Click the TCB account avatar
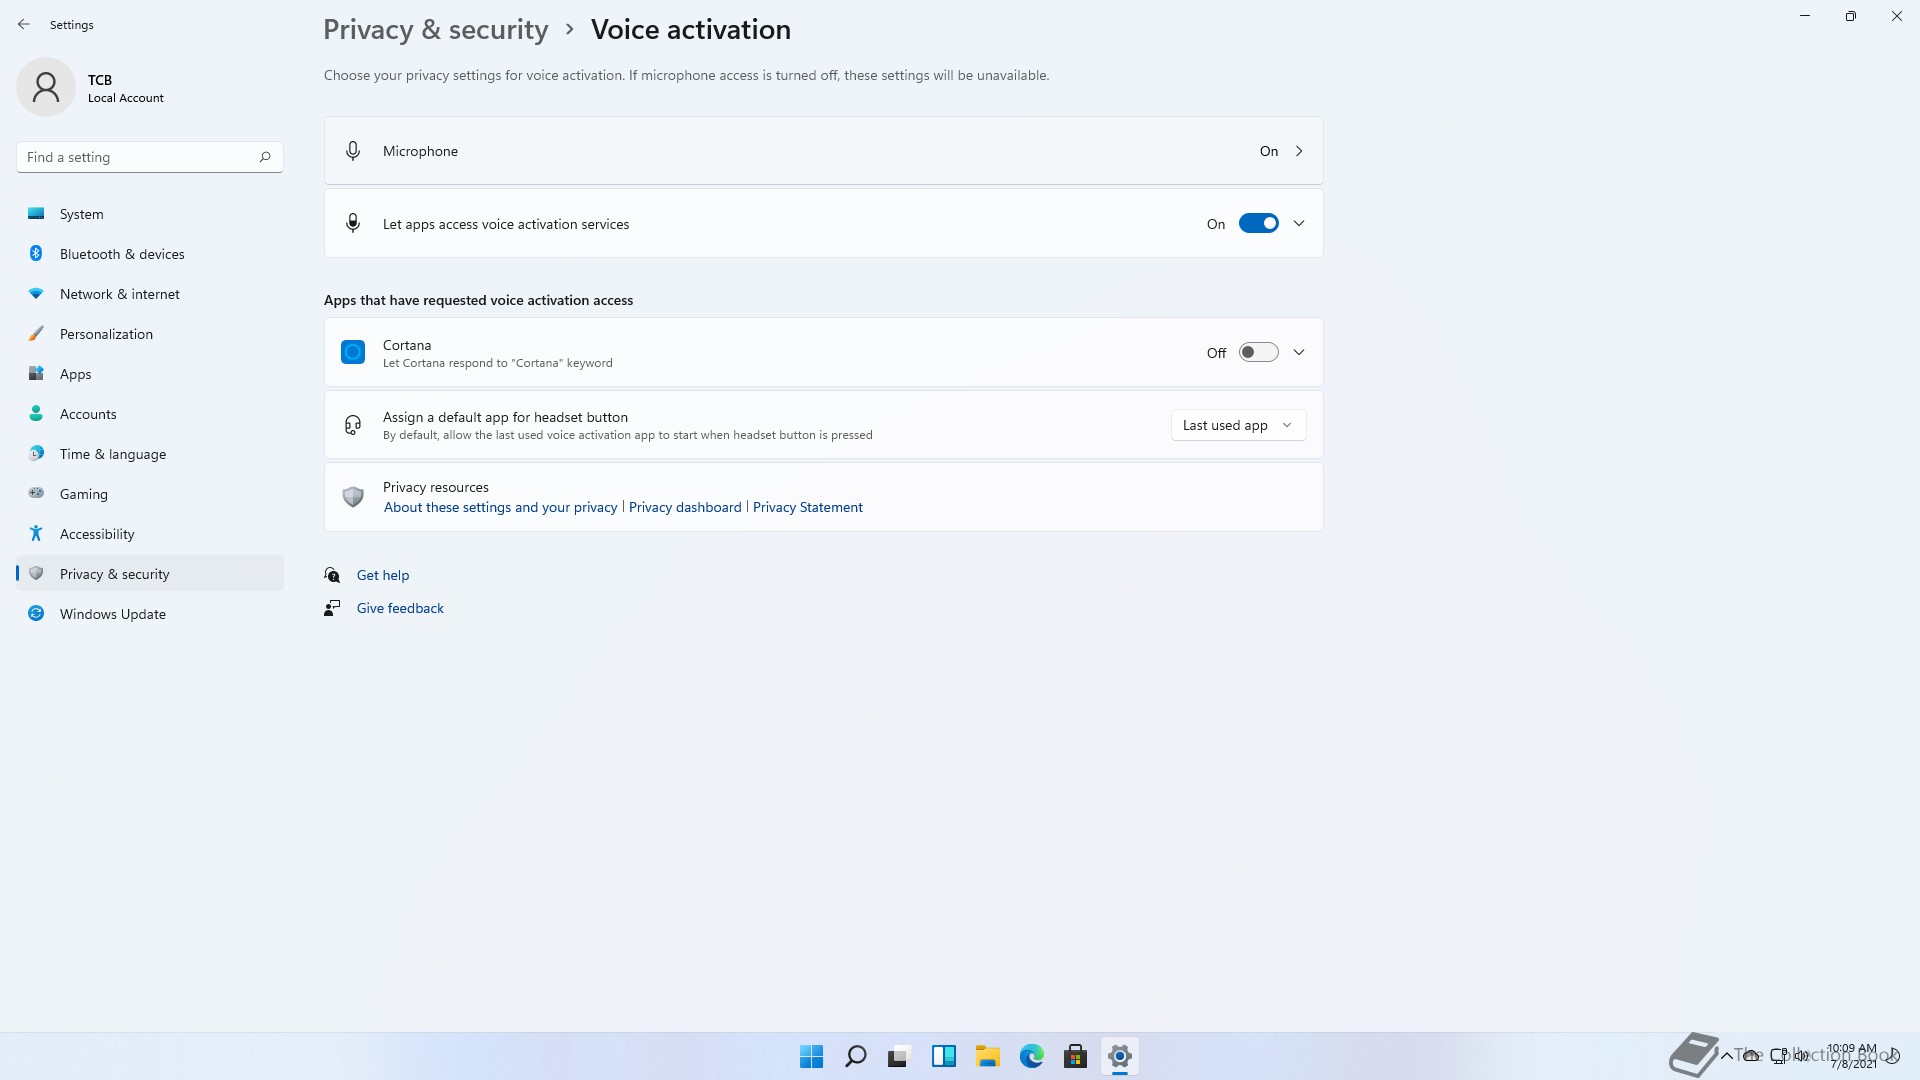The width and height of the screenshot is (1920, 1080). coord(46,87)
